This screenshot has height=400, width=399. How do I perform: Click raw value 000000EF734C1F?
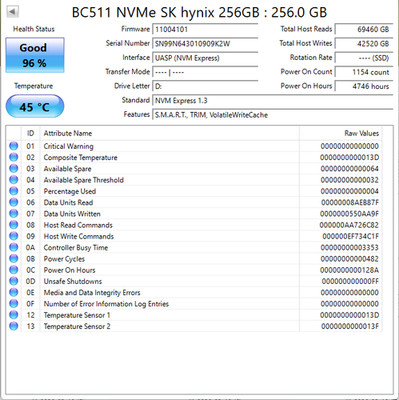pyautogui.click(x=351, y=236)
